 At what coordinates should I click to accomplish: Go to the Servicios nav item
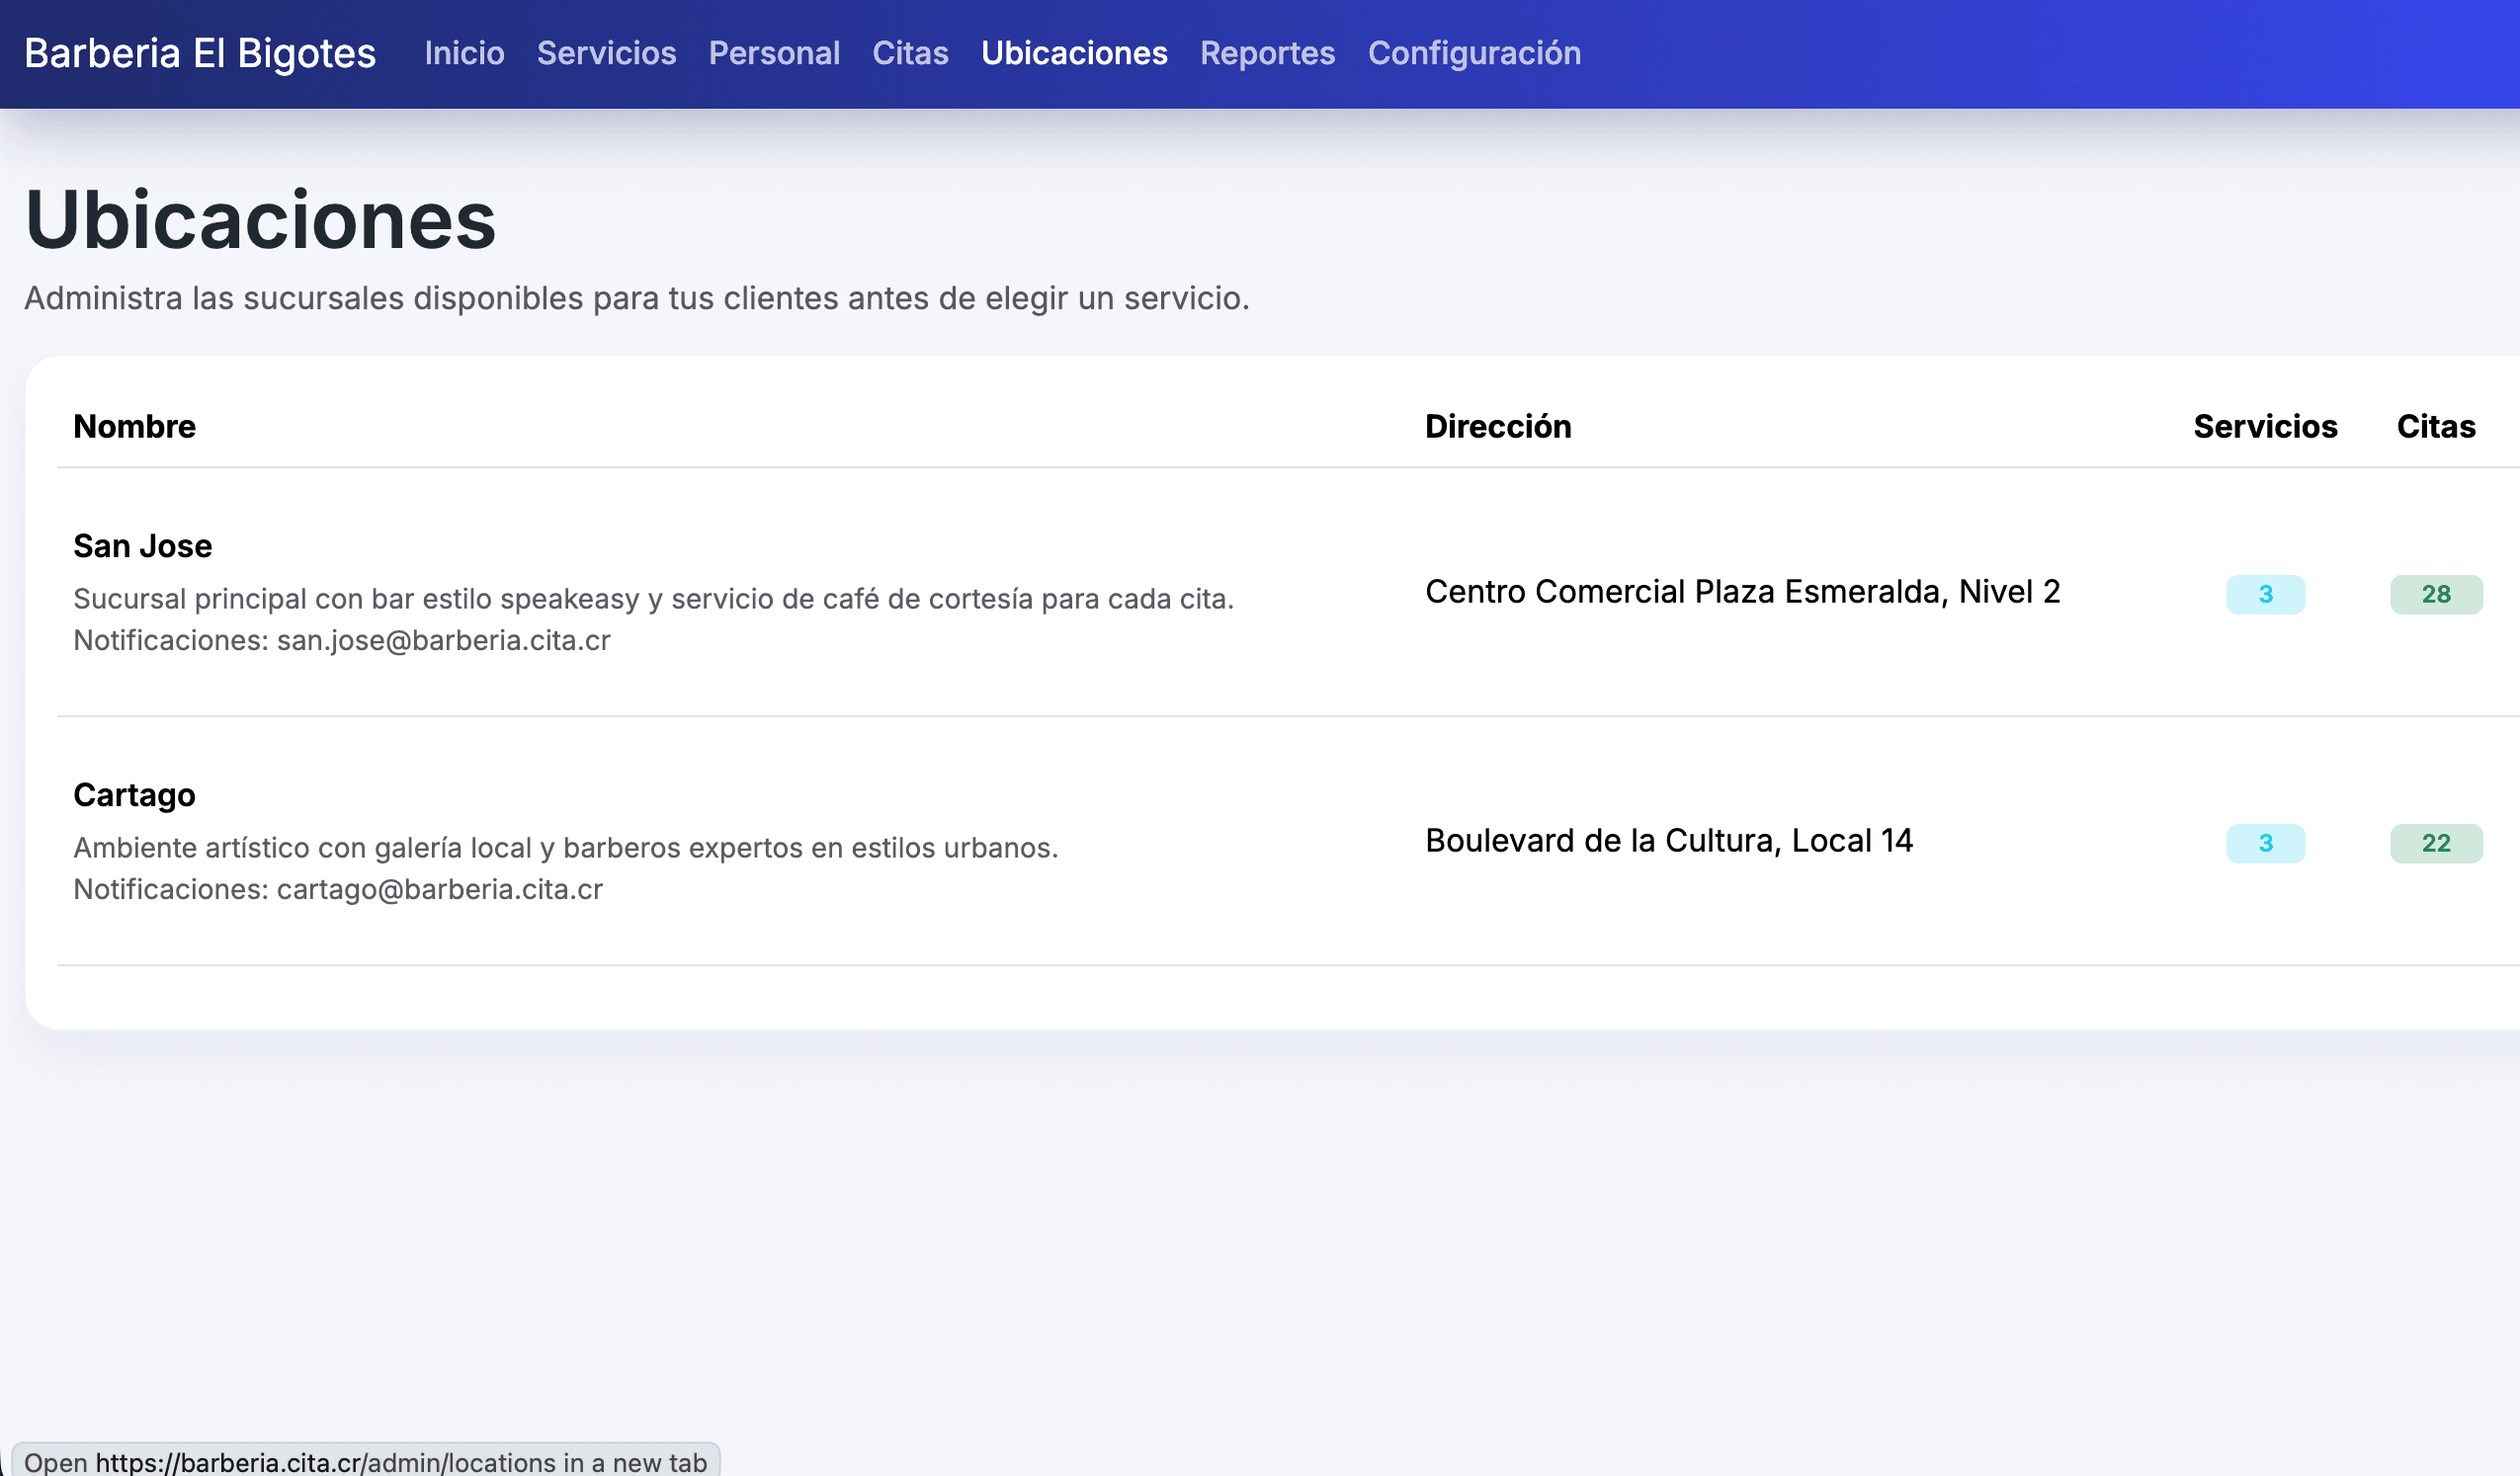point(606,53)
